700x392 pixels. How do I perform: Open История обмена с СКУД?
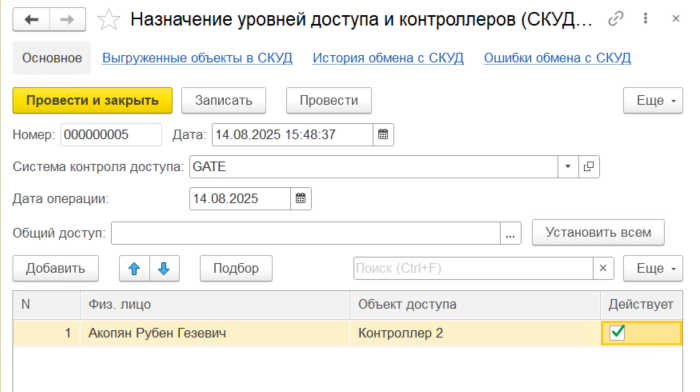(x=388, y=58)
